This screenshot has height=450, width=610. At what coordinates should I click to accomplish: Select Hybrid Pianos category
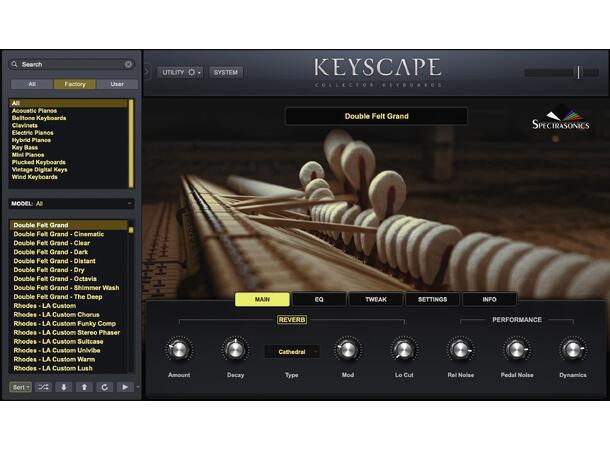[x=69, y=140]
